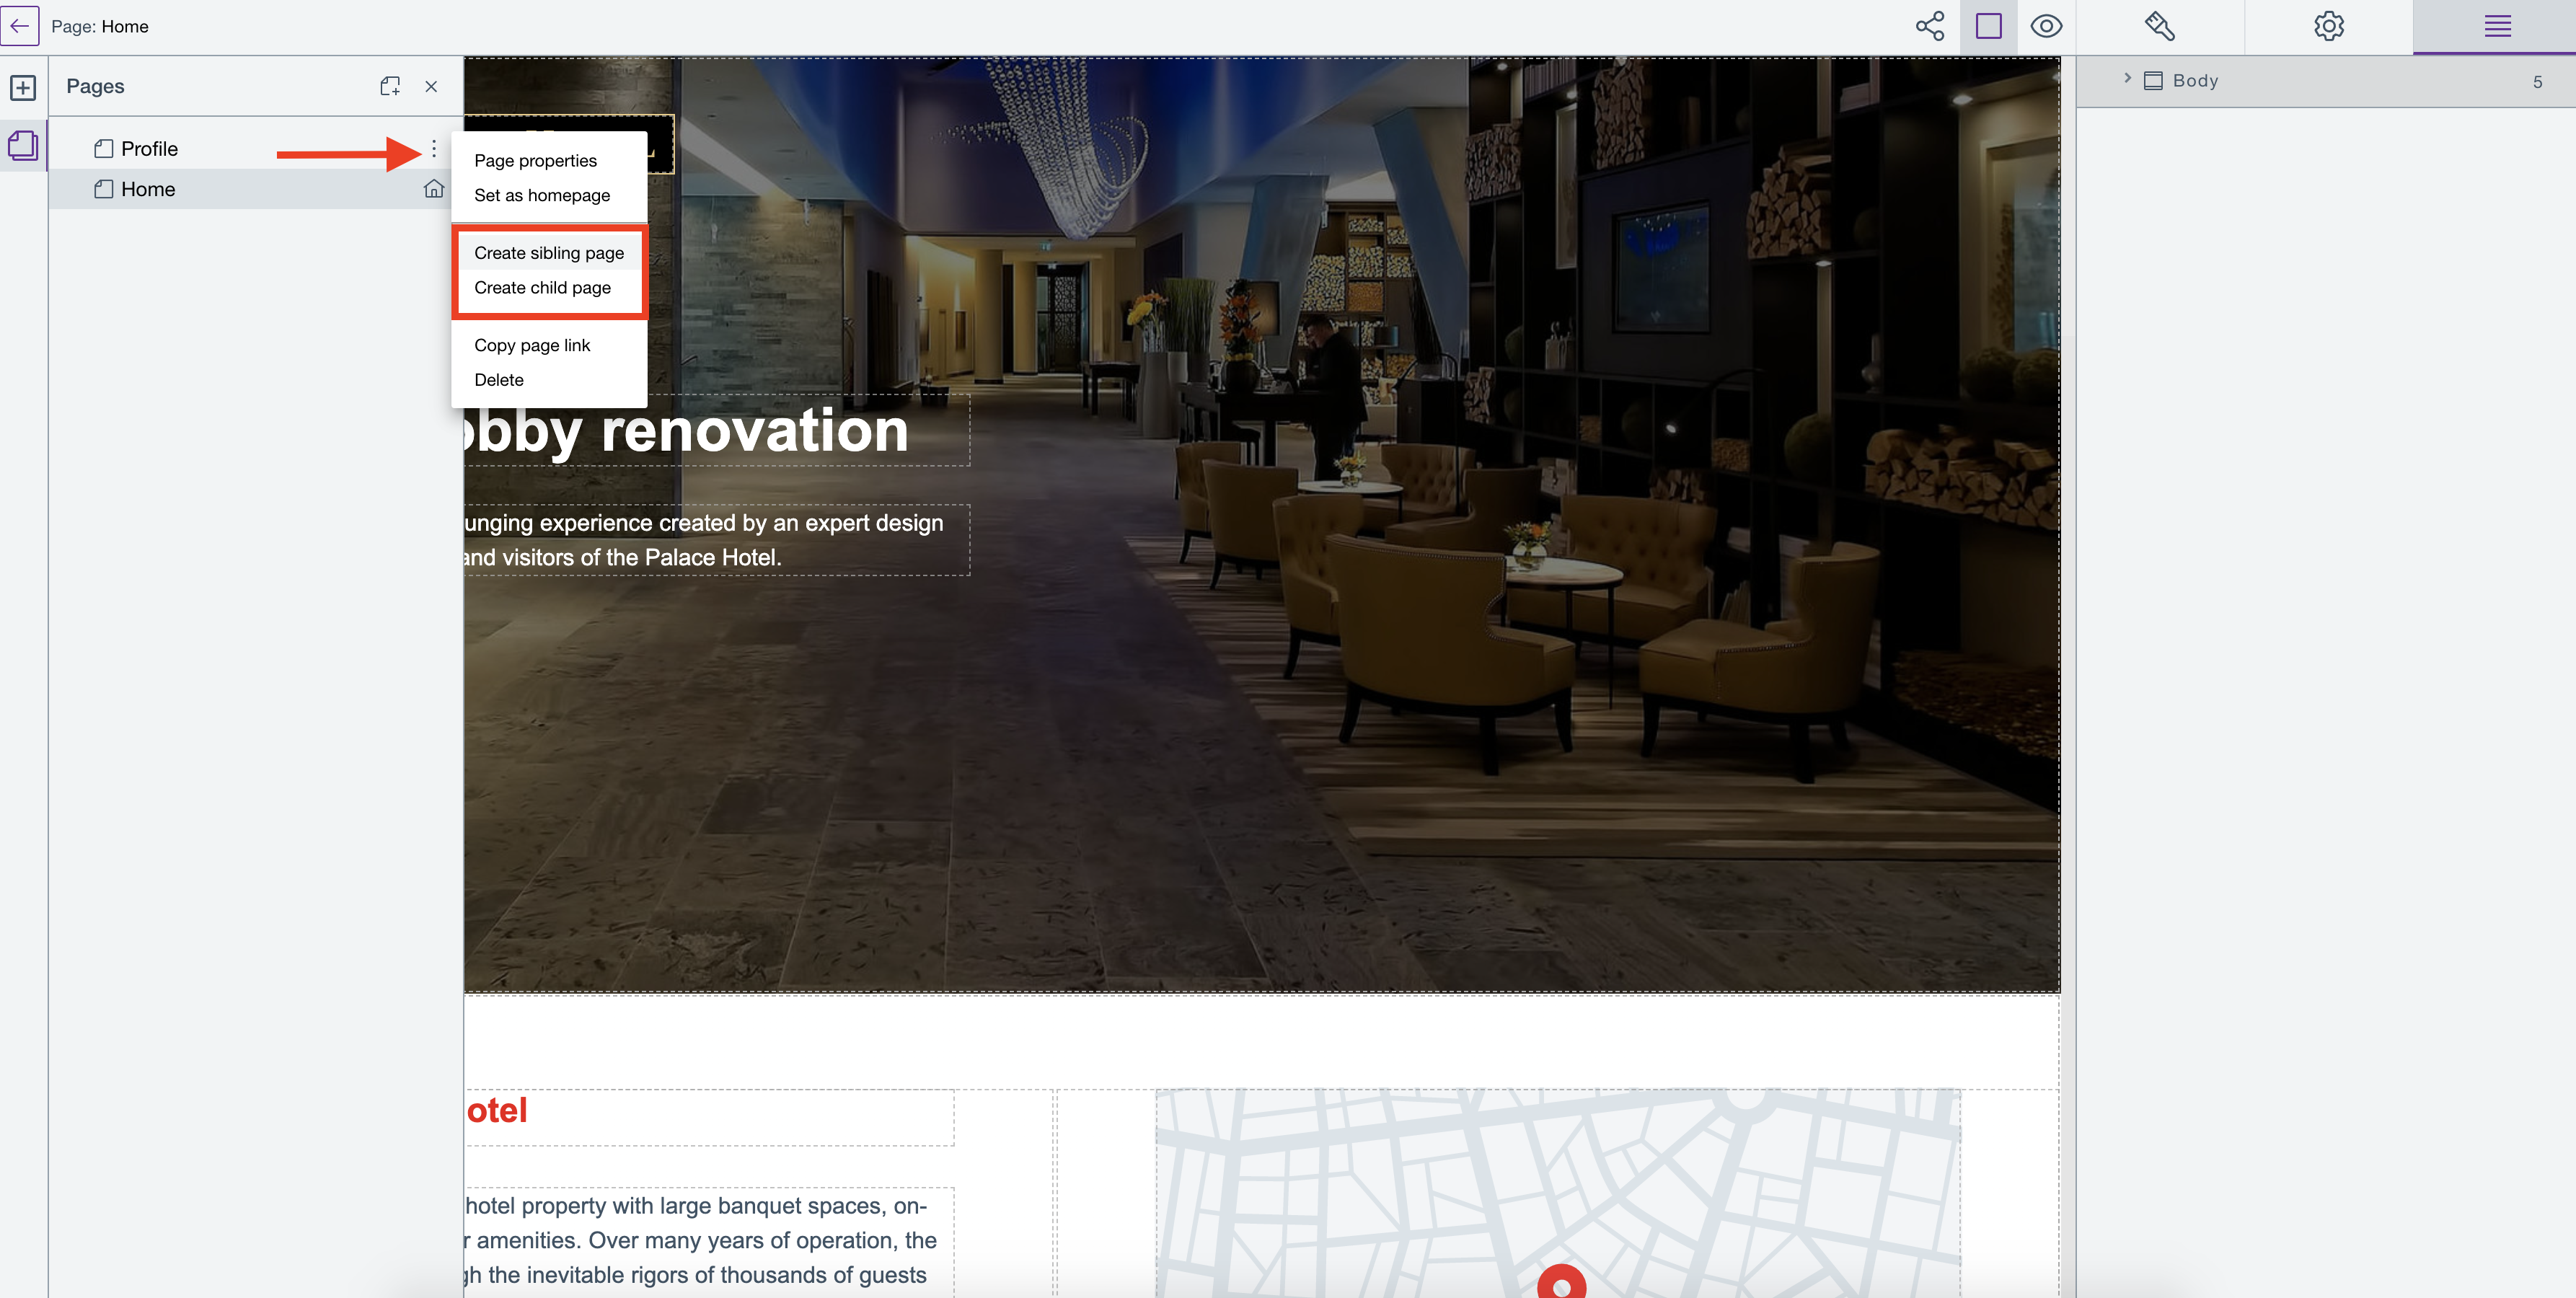Choose Page properties from context menu
Screen dimensions: 2576x1298
coord(535,161)
